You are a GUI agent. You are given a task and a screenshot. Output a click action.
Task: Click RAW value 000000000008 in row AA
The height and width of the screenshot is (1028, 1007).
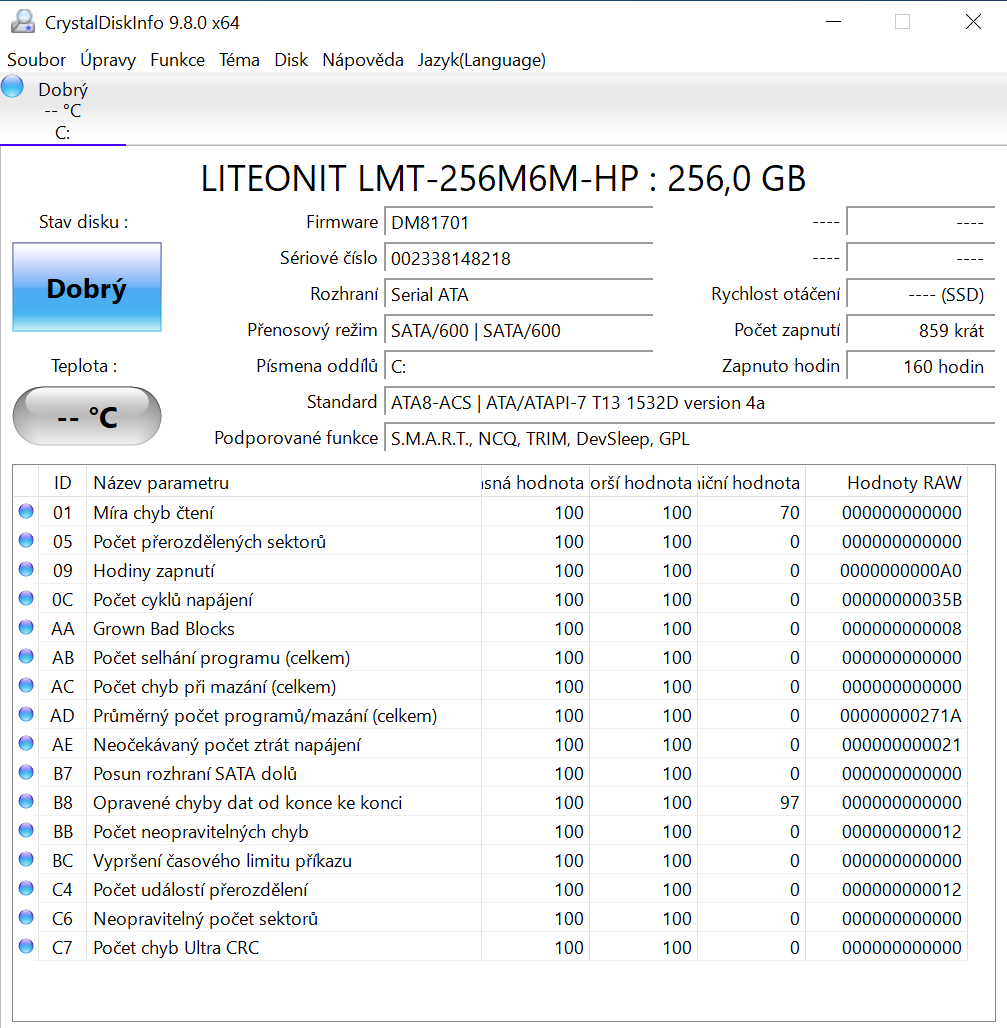(901, 629)
